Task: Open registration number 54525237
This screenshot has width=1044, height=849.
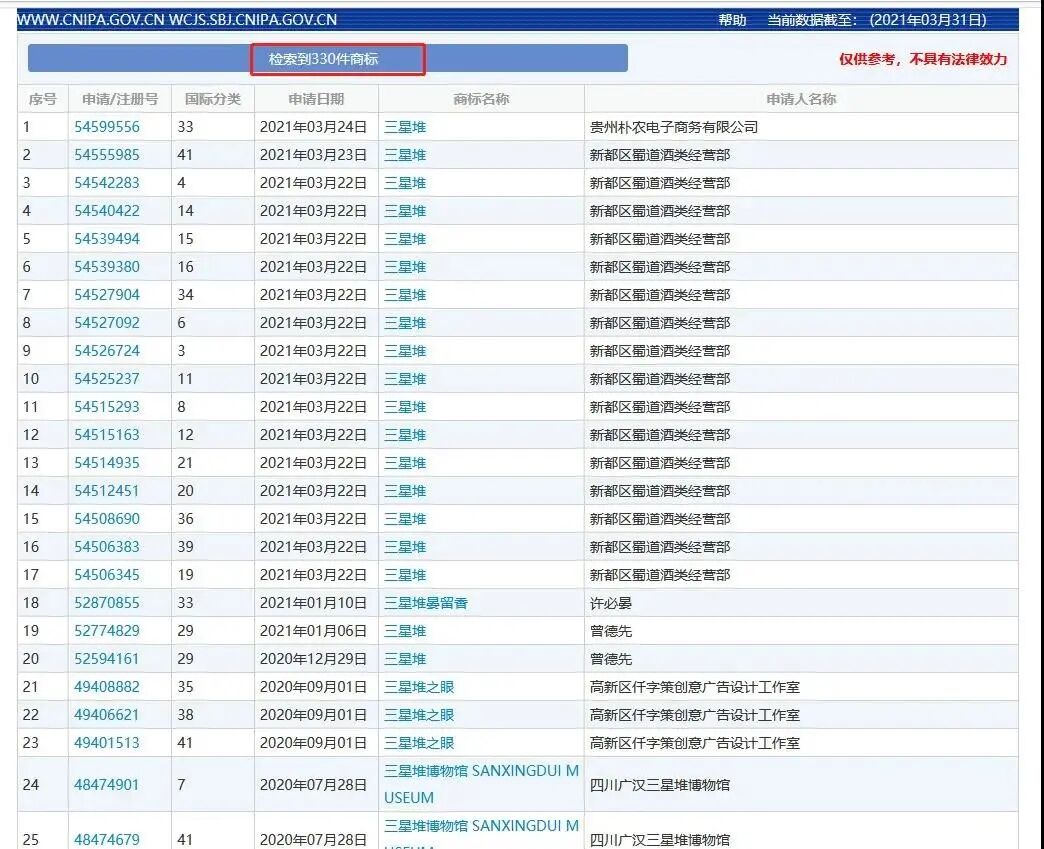Action: (107, 378)
